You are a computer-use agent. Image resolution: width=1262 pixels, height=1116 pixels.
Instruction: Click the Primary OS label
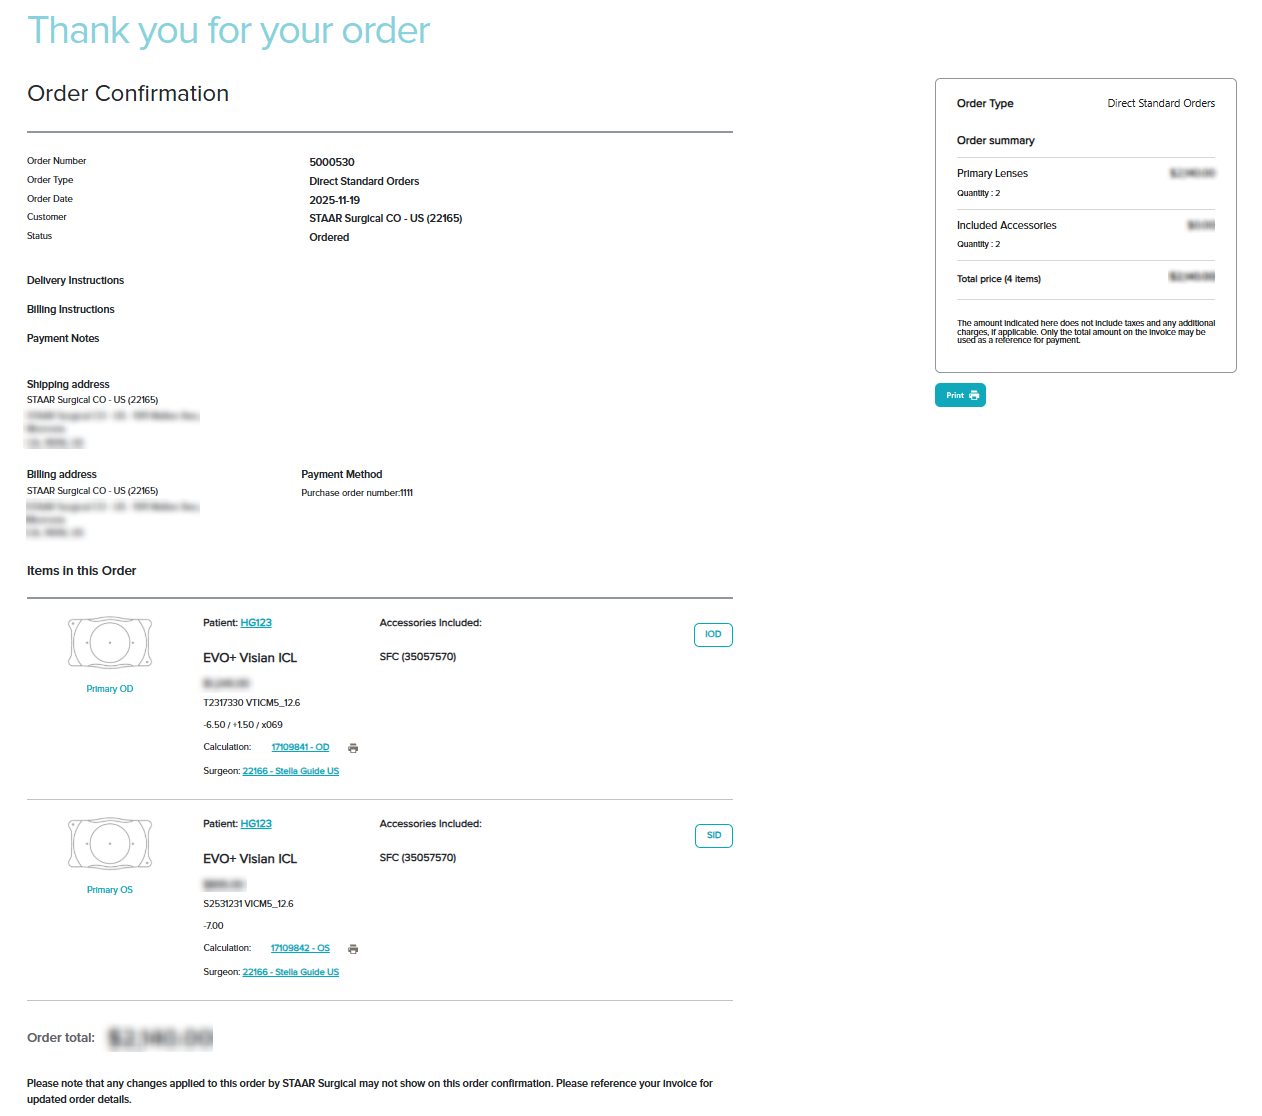[x=110, y=890]
